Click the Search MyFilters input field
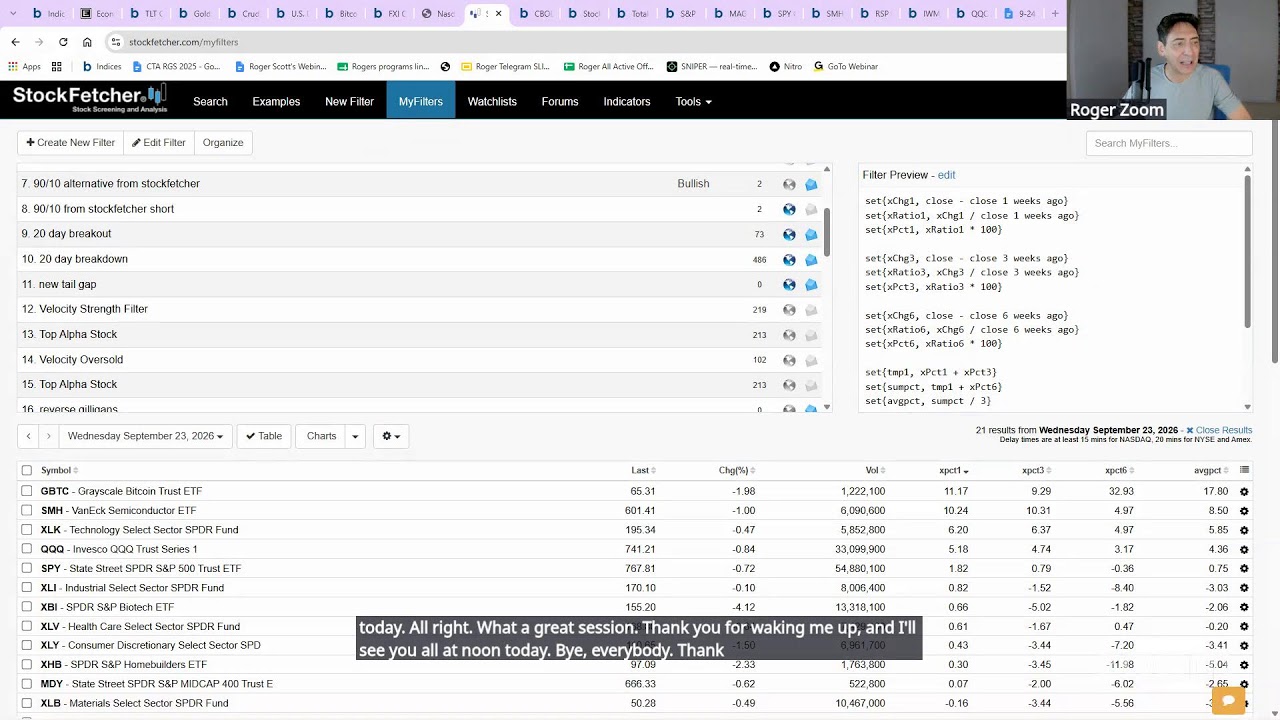 [1169, 143]
